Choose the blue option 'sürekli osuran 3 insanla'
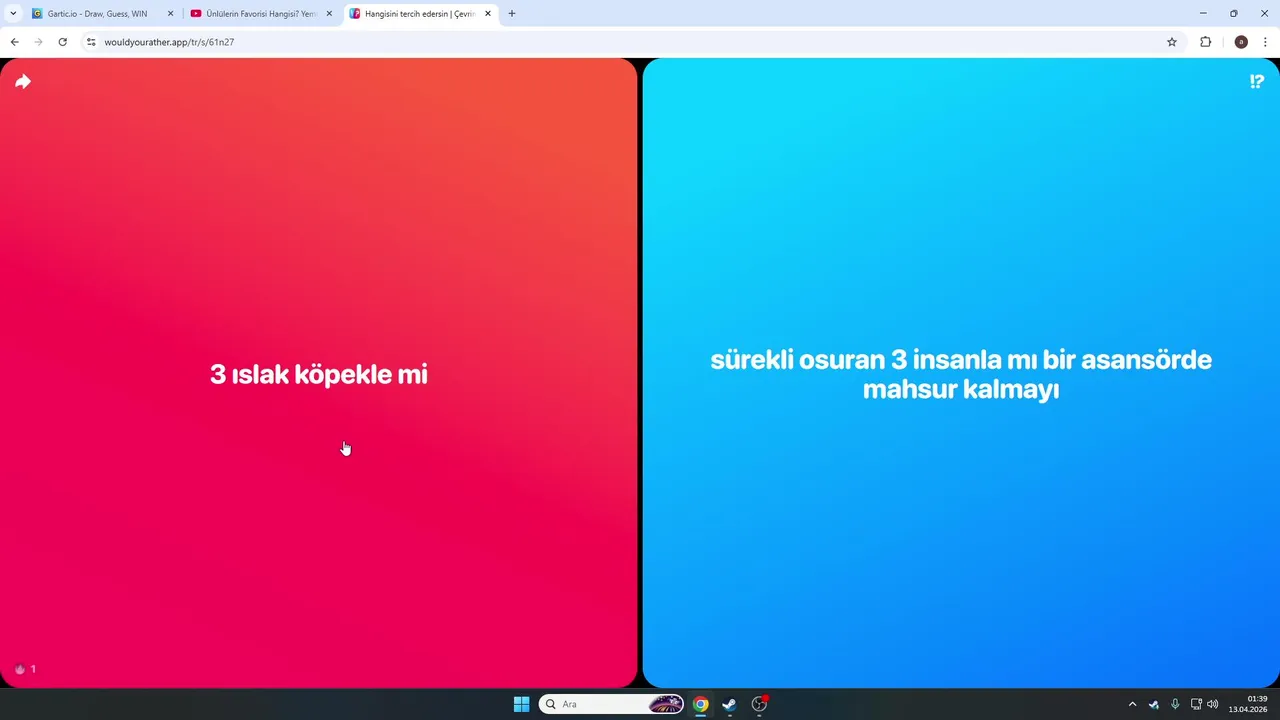 [x=961, y=373]
